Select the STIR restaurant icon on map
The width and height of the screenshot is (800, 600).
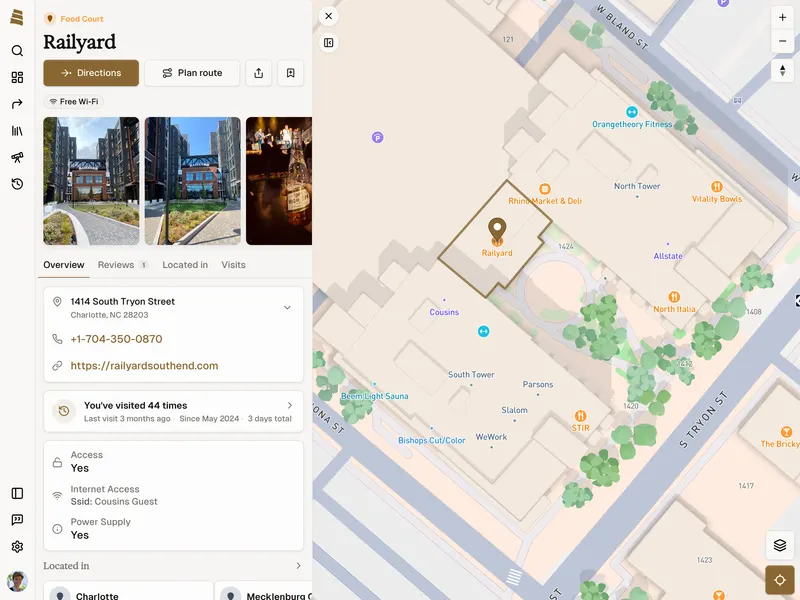point(580,416)
